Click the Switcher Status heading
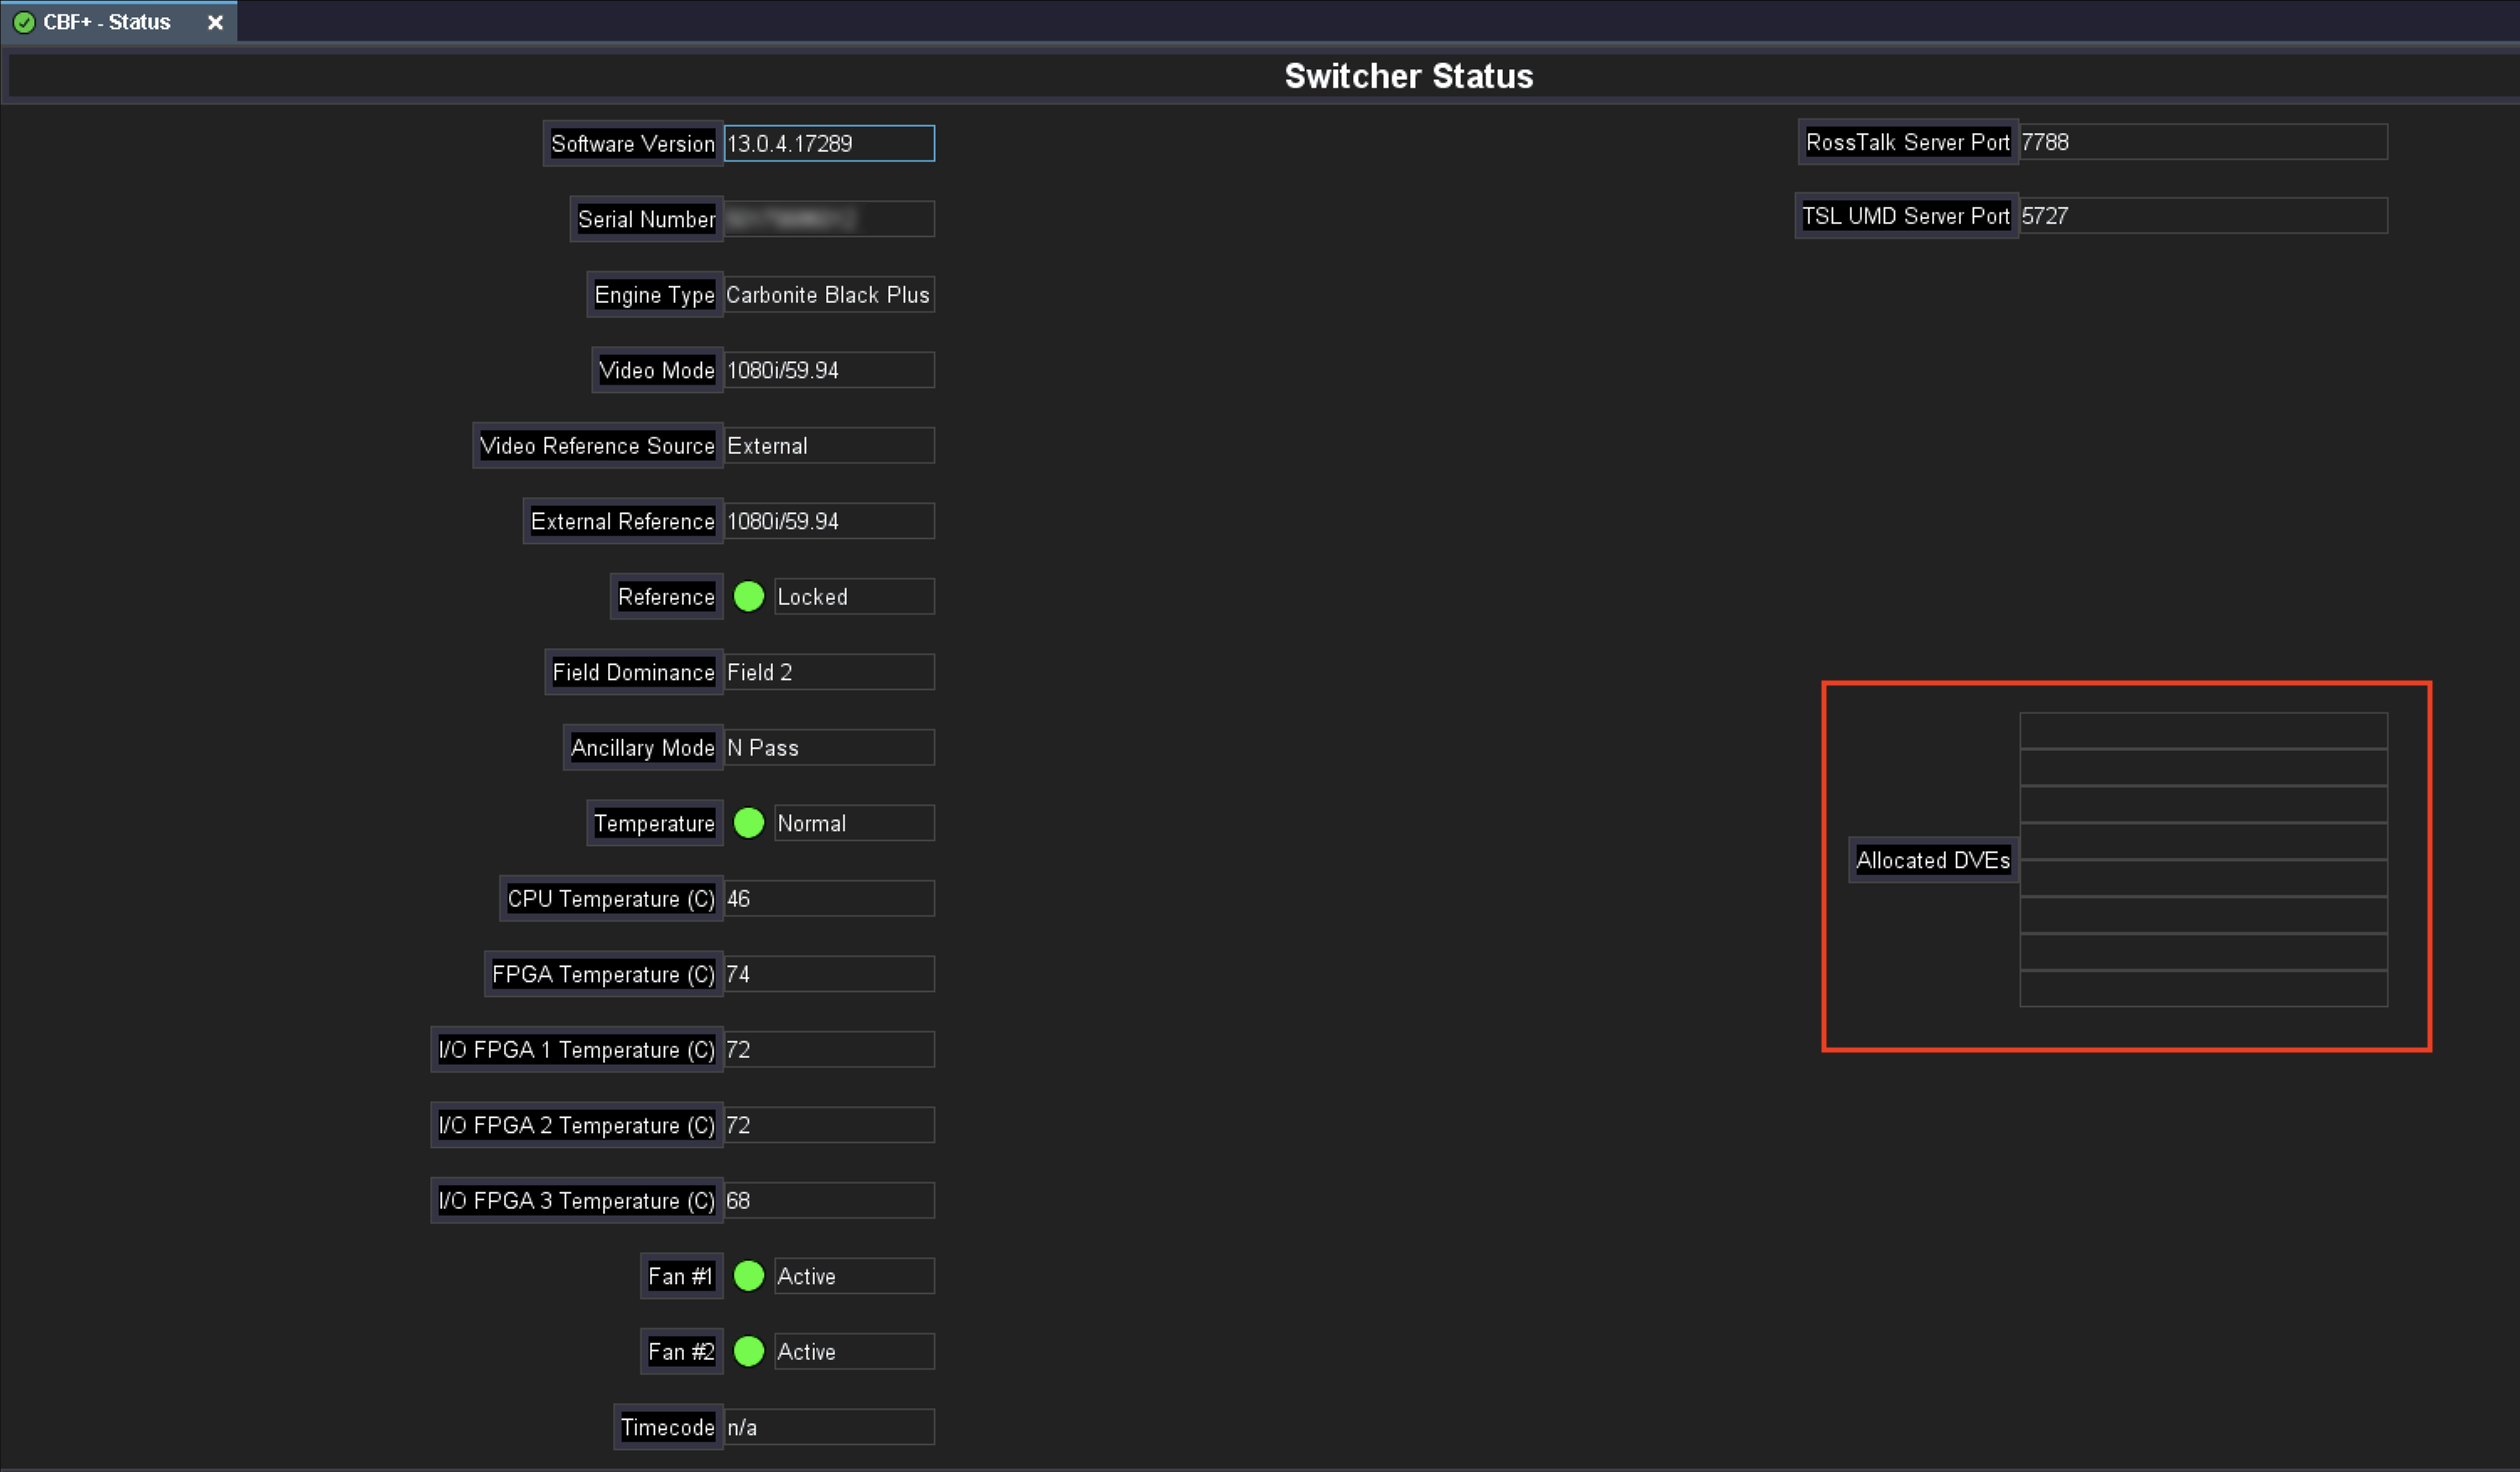The width and height of the screenshot is (2520, 1472). click(x=1408, y=76)
